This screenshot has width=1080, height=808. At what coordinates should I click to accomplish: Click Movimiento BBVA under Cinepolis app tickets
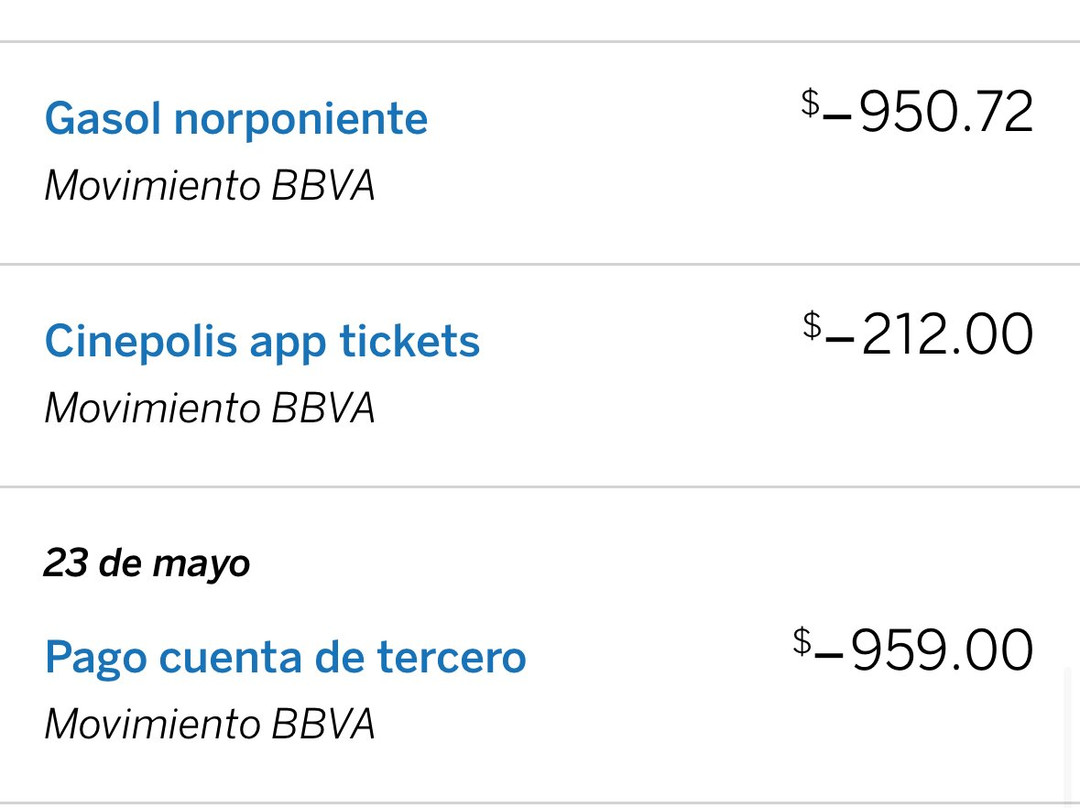209,408
